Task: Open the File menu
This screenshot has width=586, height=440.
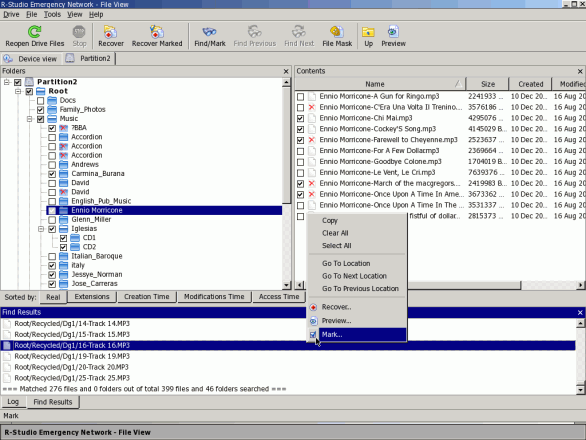Action: [x=31, y=15]
